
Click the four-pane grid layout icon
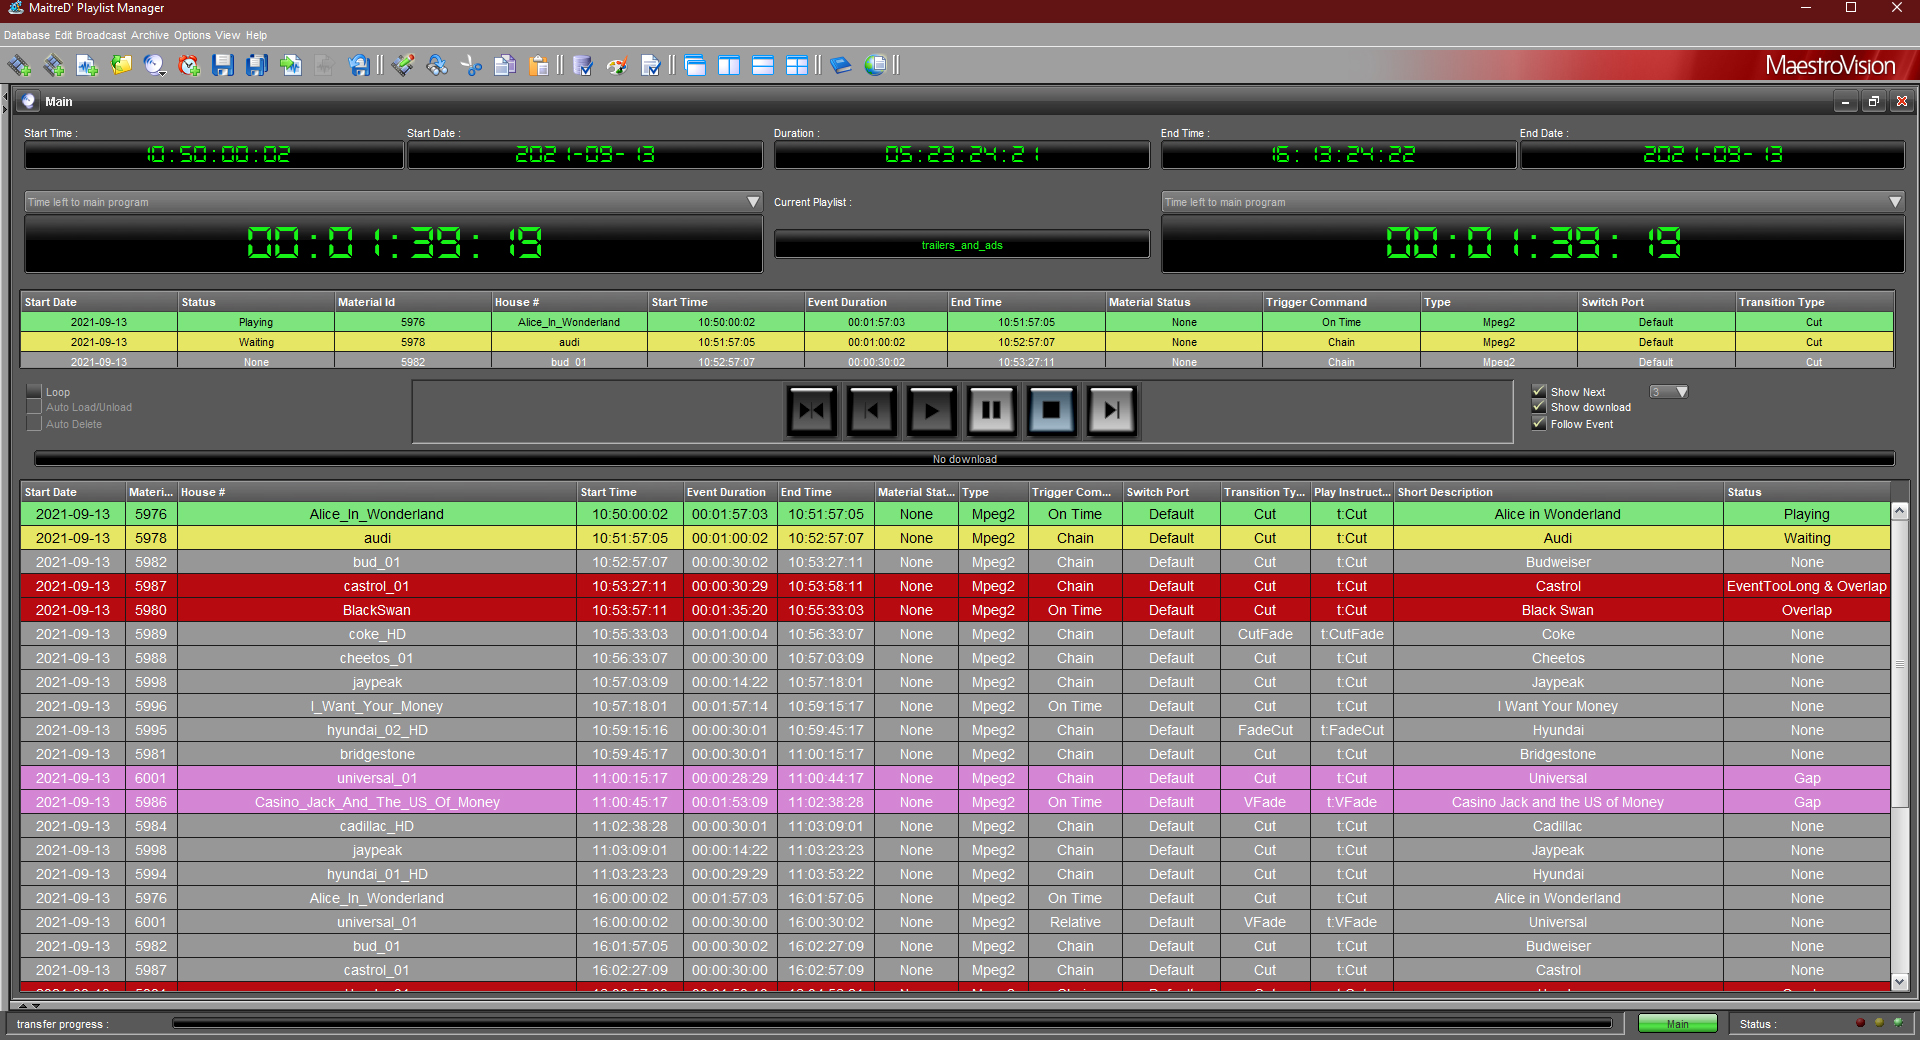[797, 66]
